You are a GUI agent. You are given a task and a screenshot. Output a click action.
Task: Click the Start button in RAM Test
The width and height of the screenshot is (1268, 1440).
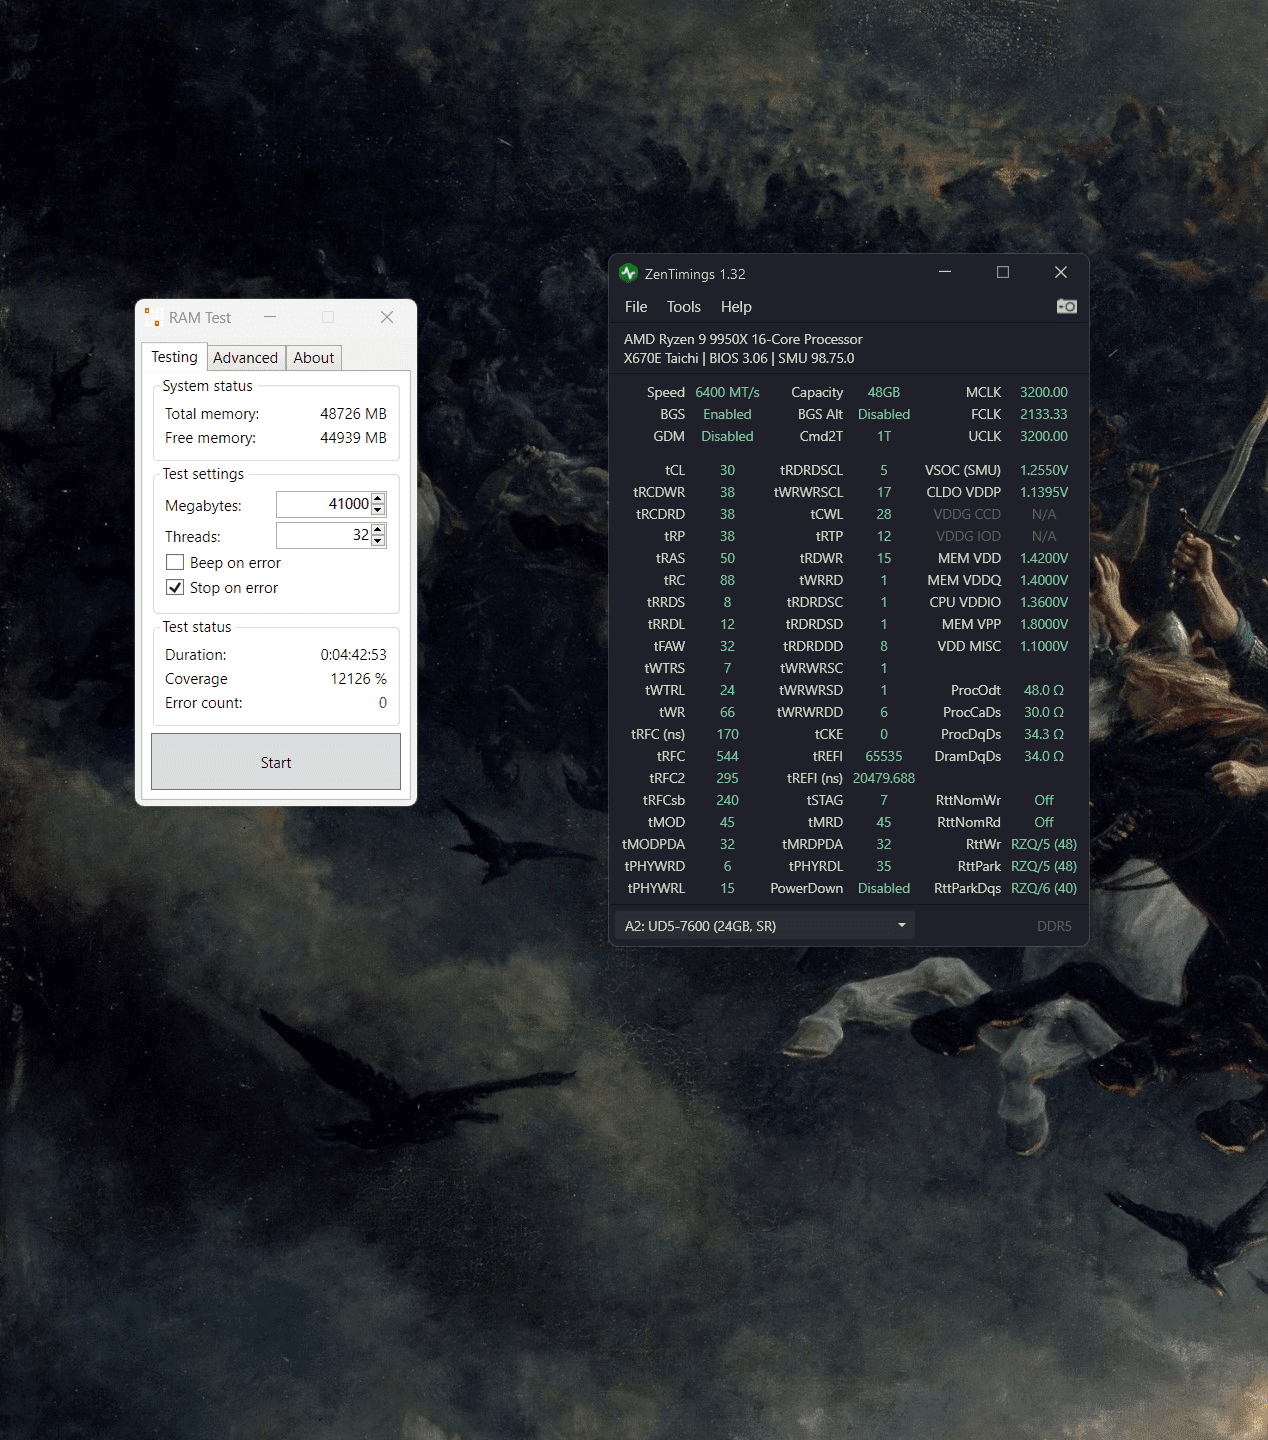pos(276,762)
